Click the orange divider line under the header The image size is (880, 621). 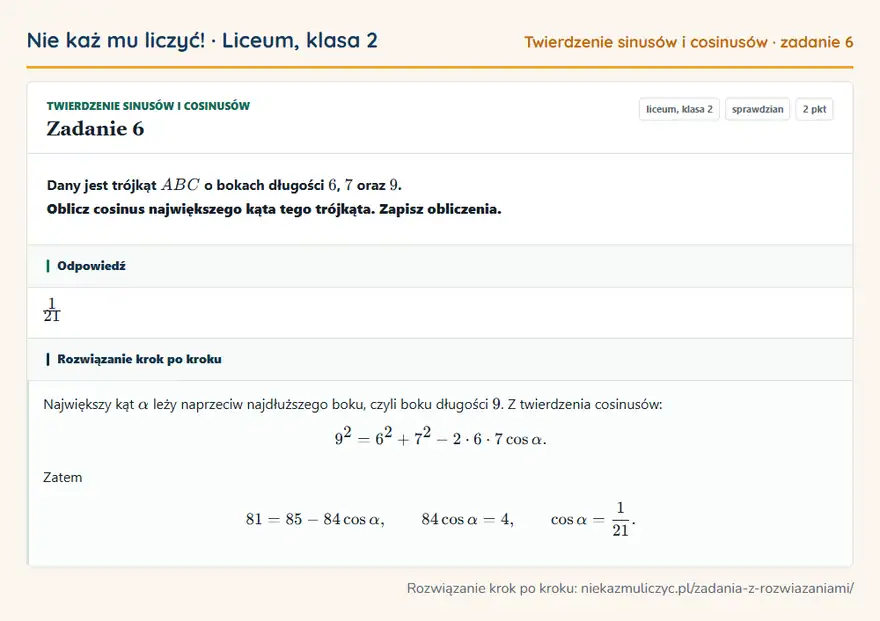[x=440, y=67]
